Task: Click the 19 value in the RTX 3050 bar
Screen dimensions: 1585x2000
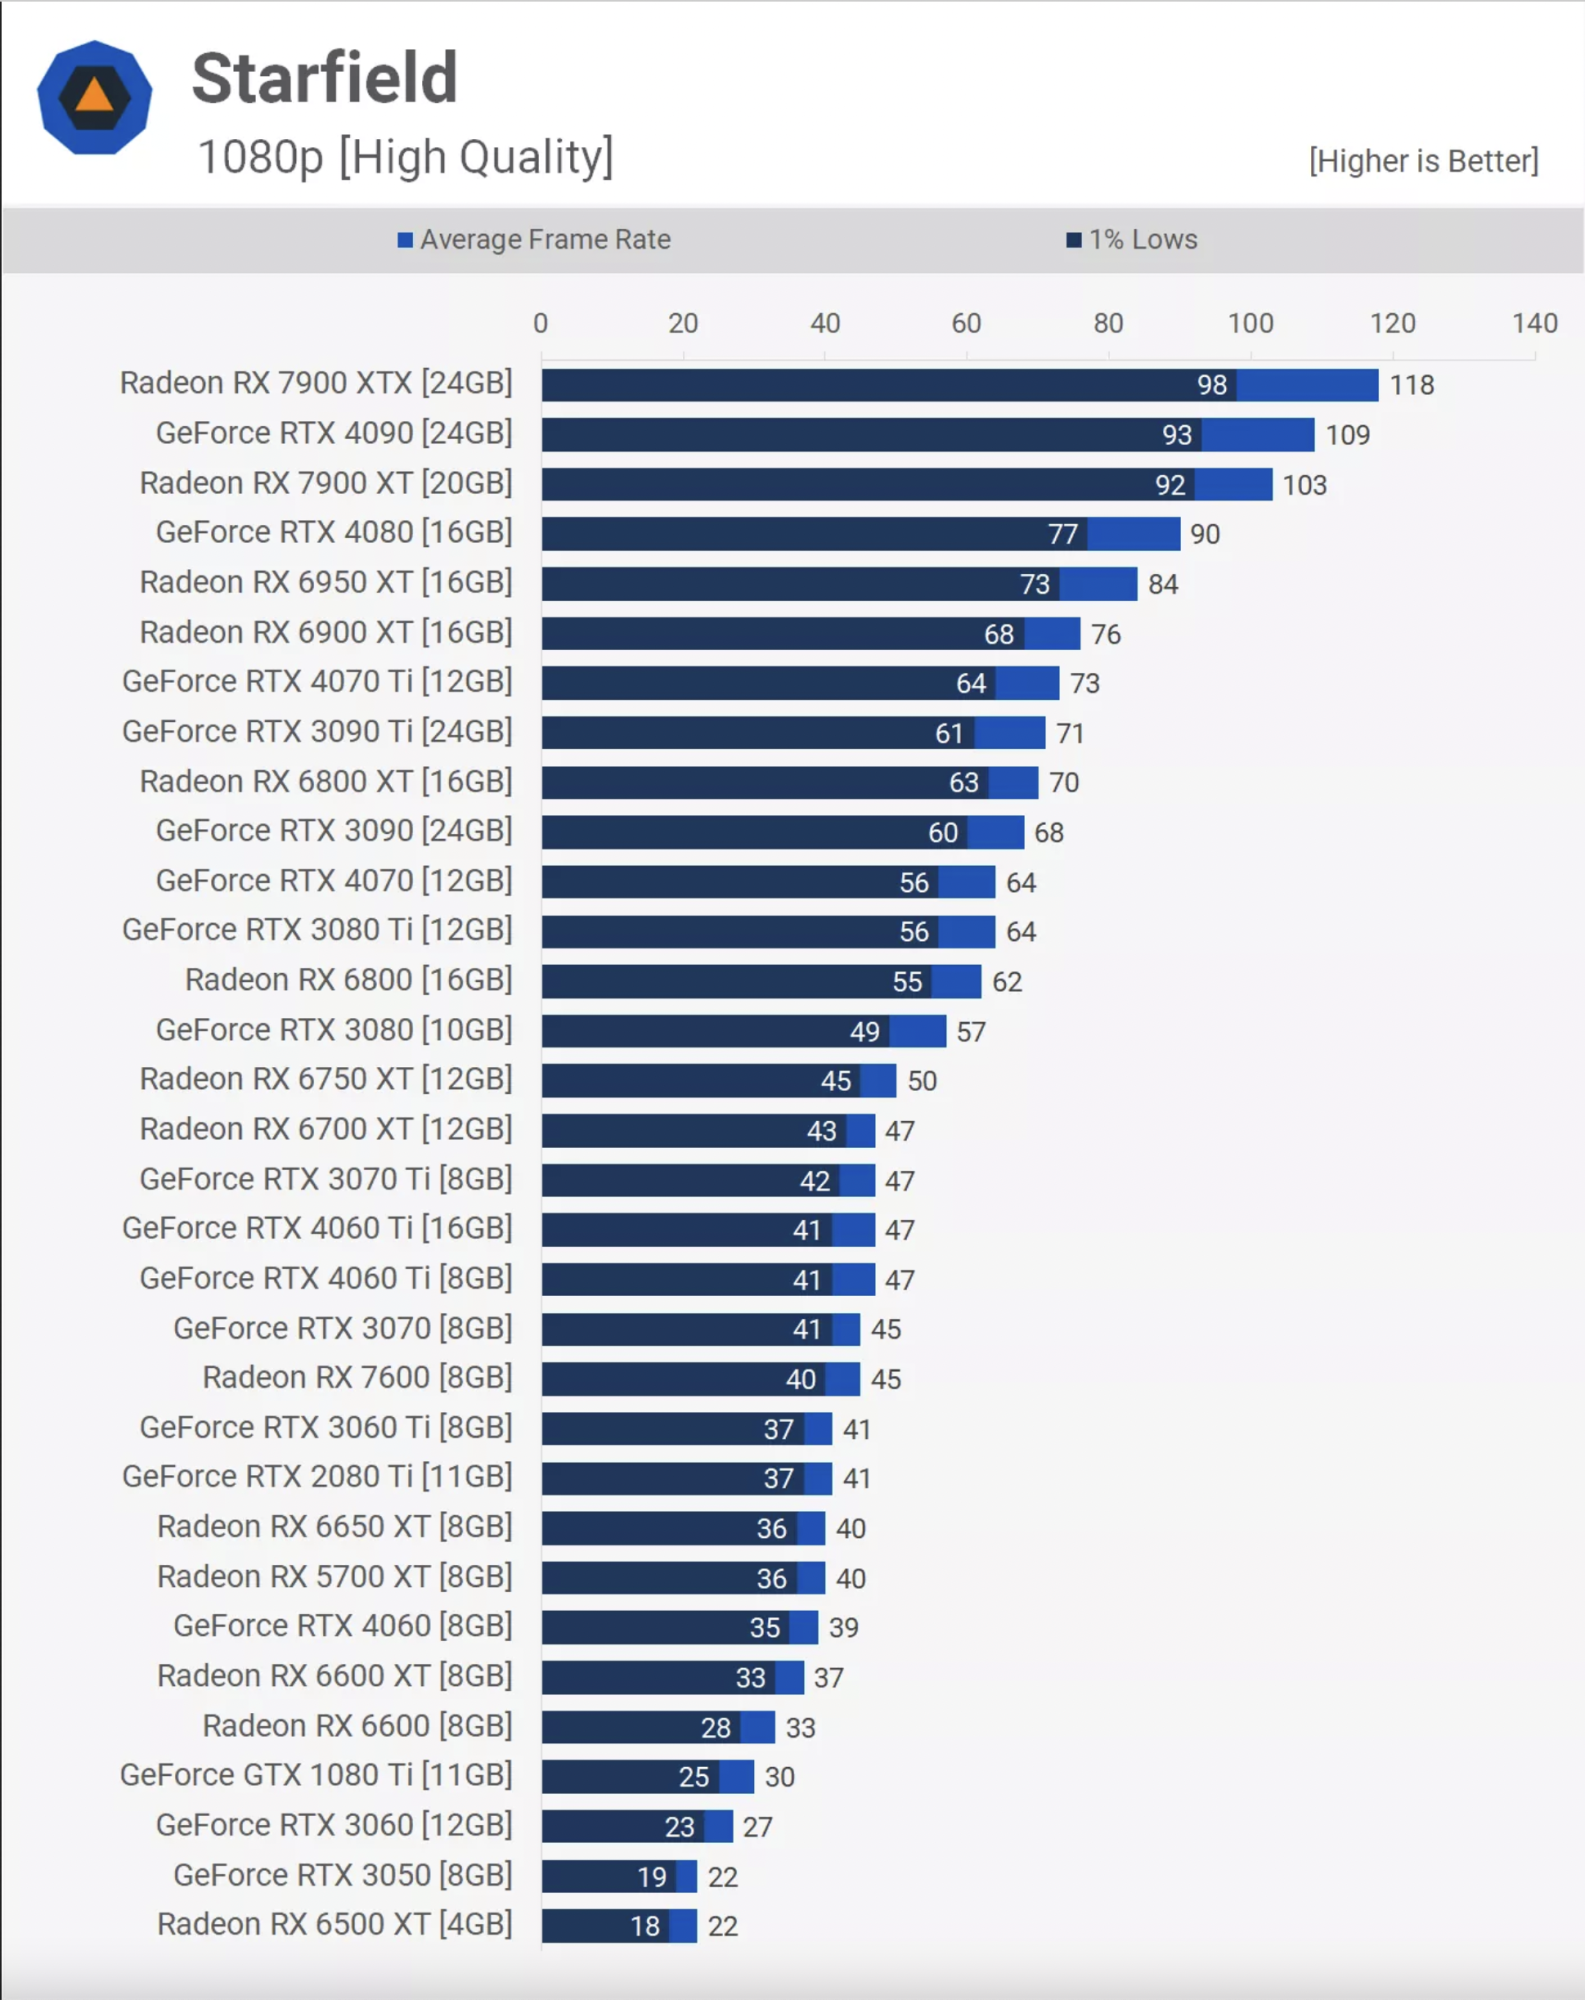Action: pos(652,1876)
